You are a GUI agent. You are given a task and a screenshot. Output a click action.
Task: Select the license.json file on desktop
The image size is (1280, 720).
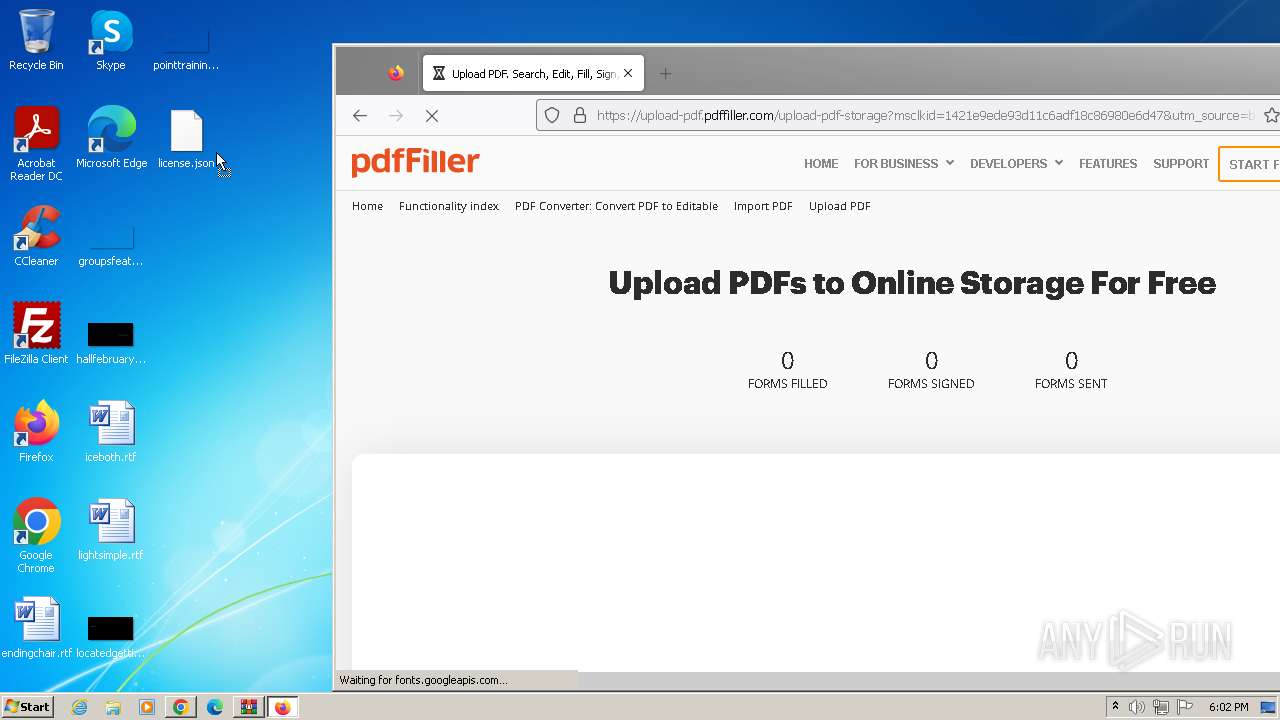click(186, 138)
